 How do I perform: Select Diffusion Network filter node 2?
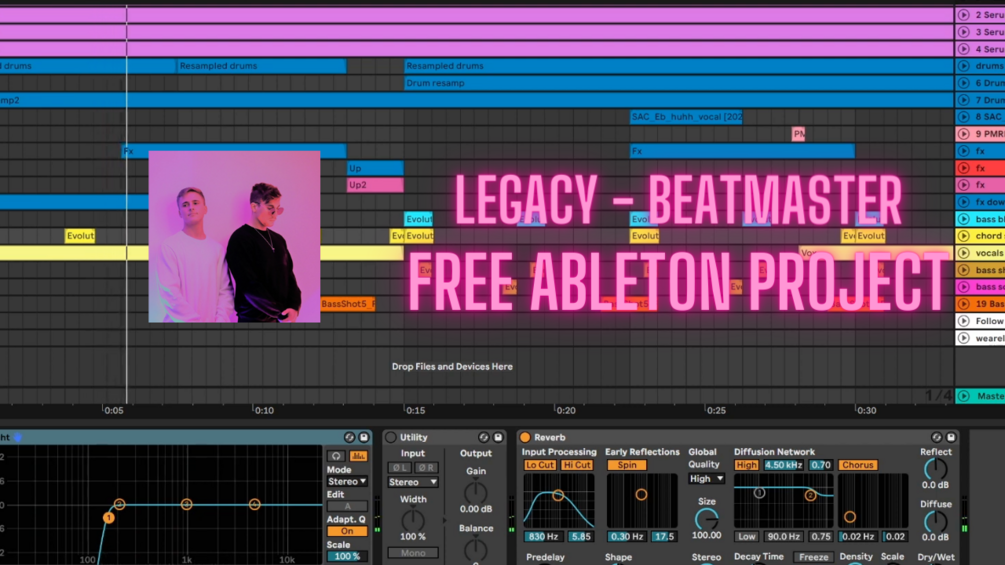click(810, 495)
